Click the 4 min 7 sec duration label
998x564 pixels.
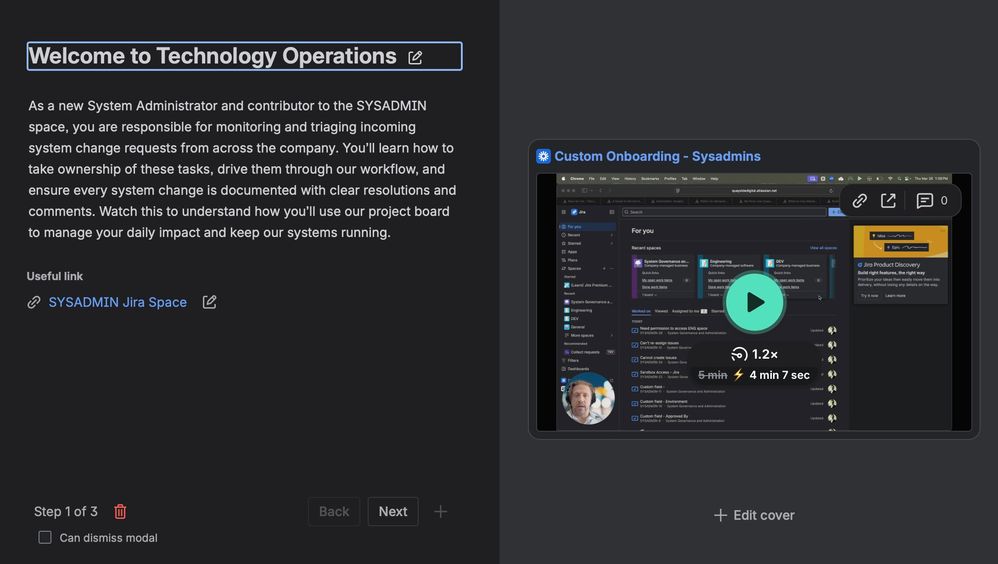point(780,375)
